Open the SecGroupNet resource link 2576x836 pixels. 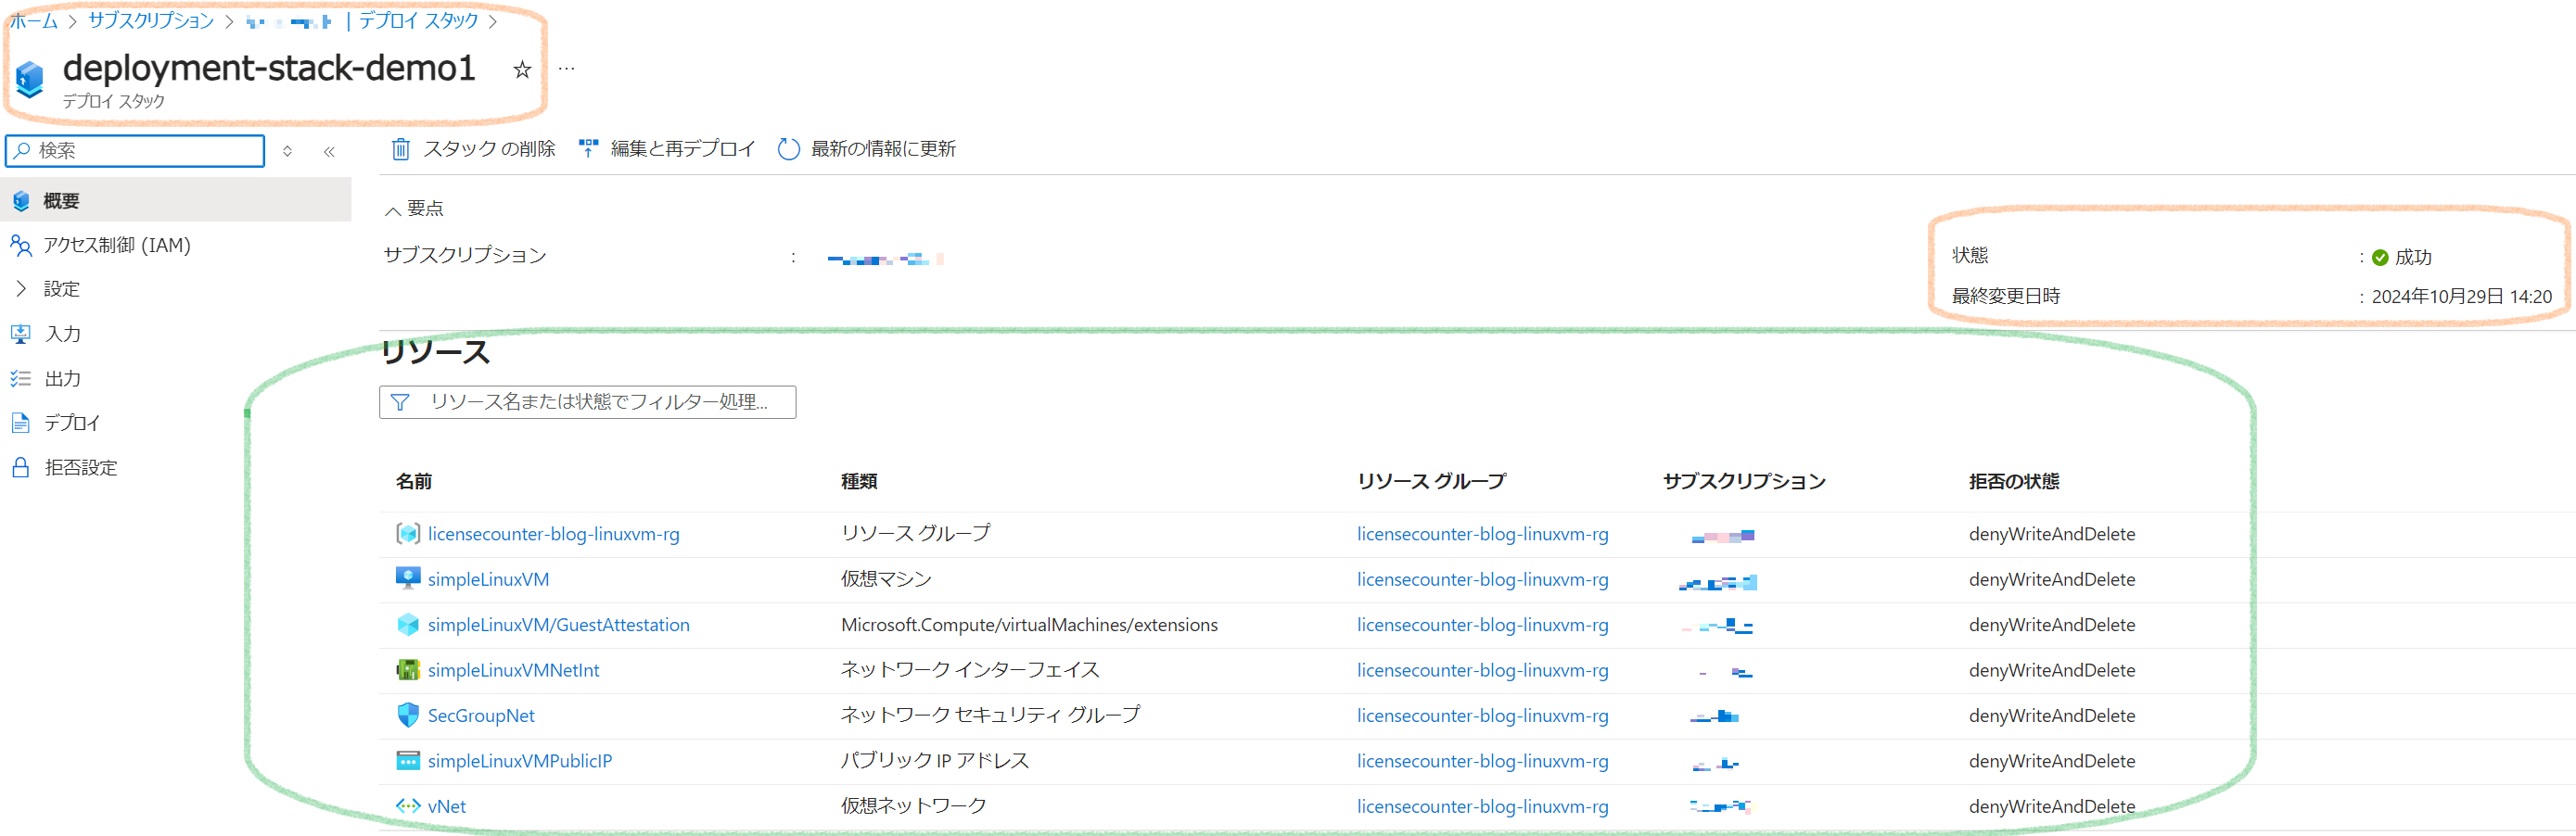click(481, 716)
